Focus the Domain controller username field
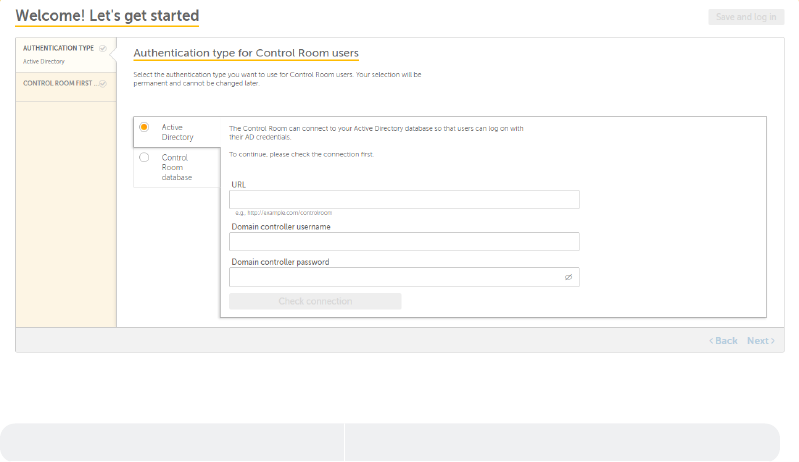This screenshot has height=462, width=799. click(x=404, y=242)
